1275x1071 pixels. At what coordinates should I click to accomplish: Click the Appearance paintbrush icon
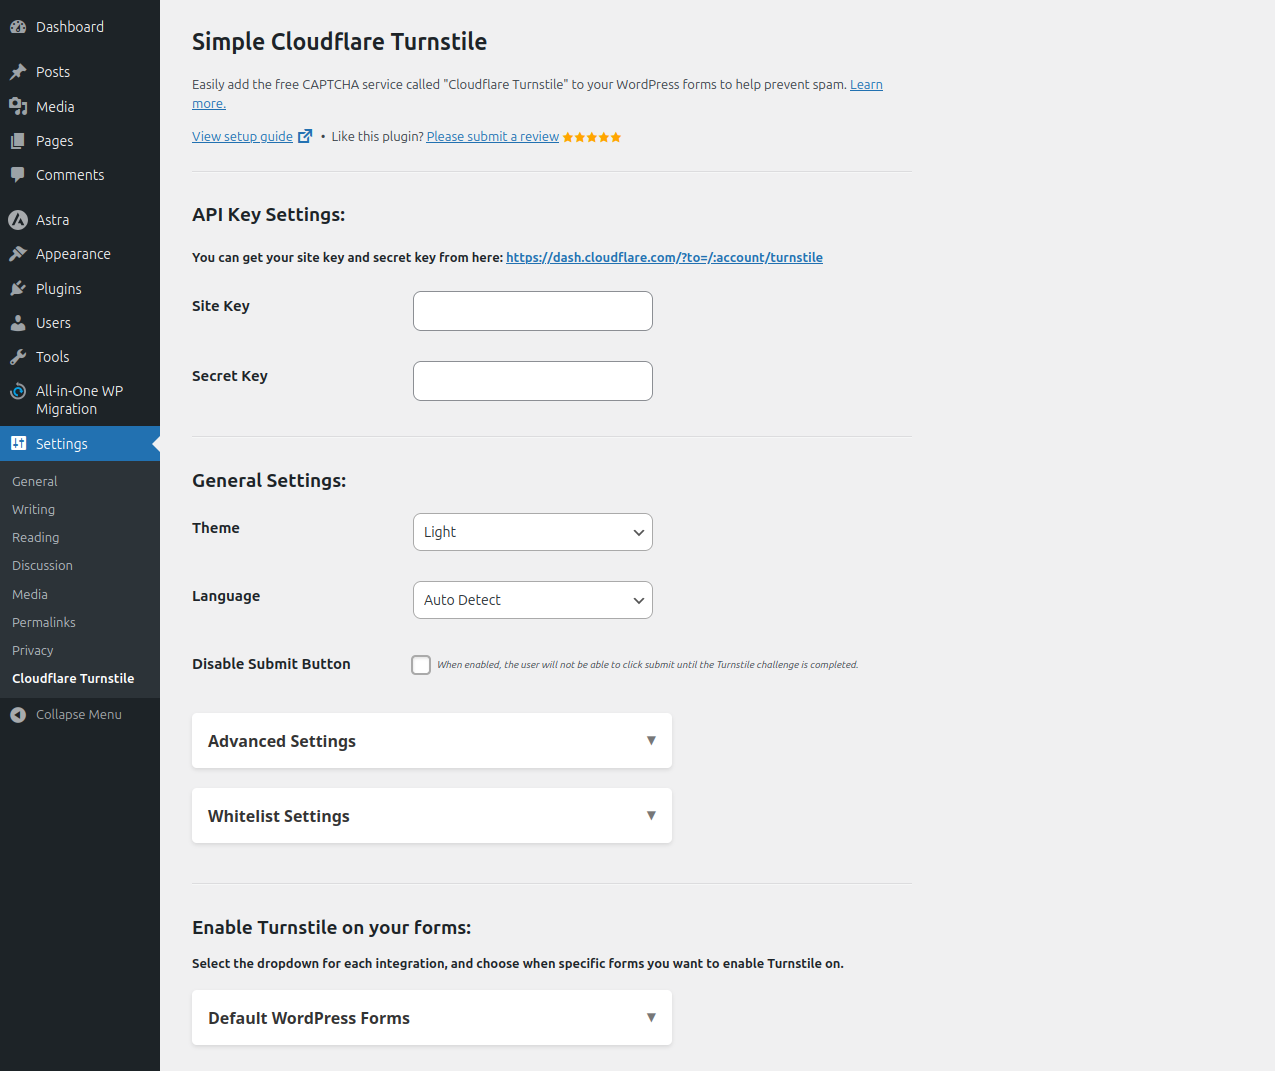click(18, 254)
